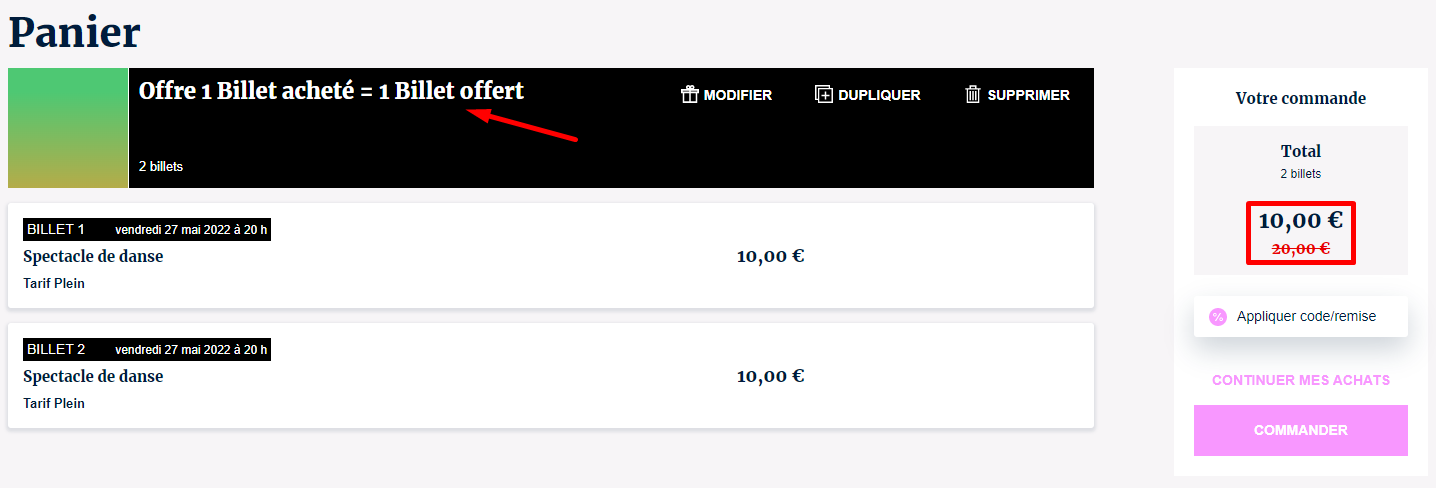Click the crossed-out 20,00 € total
Screen dimensions: 1436x488
pyautogui.click(x=1300, y=249)
